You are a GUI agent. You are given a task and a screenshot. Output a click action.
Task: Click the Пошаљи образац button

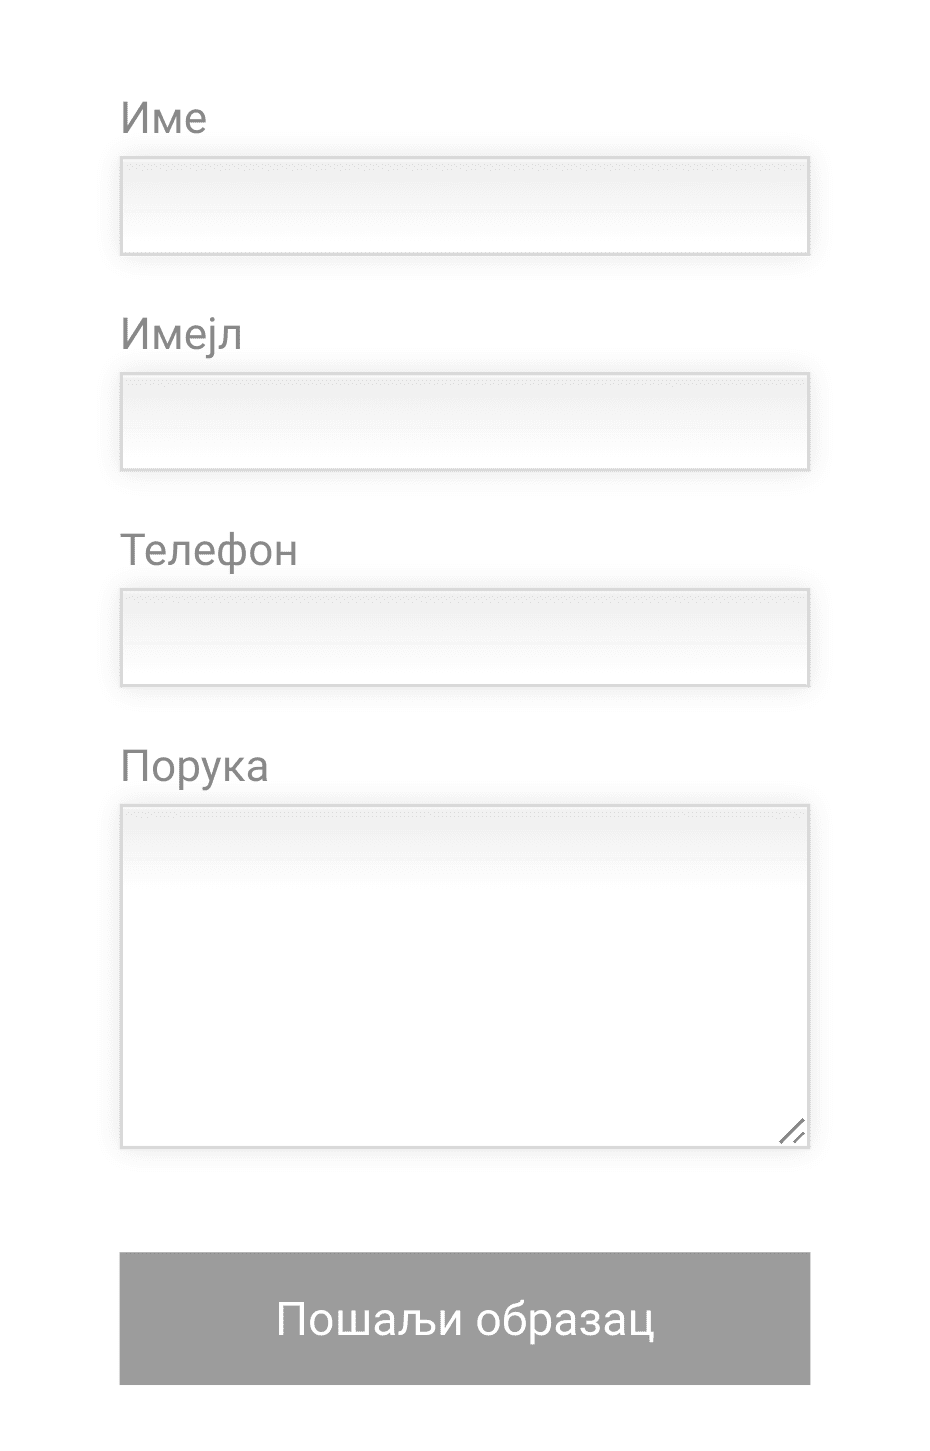coord(464,1318)
